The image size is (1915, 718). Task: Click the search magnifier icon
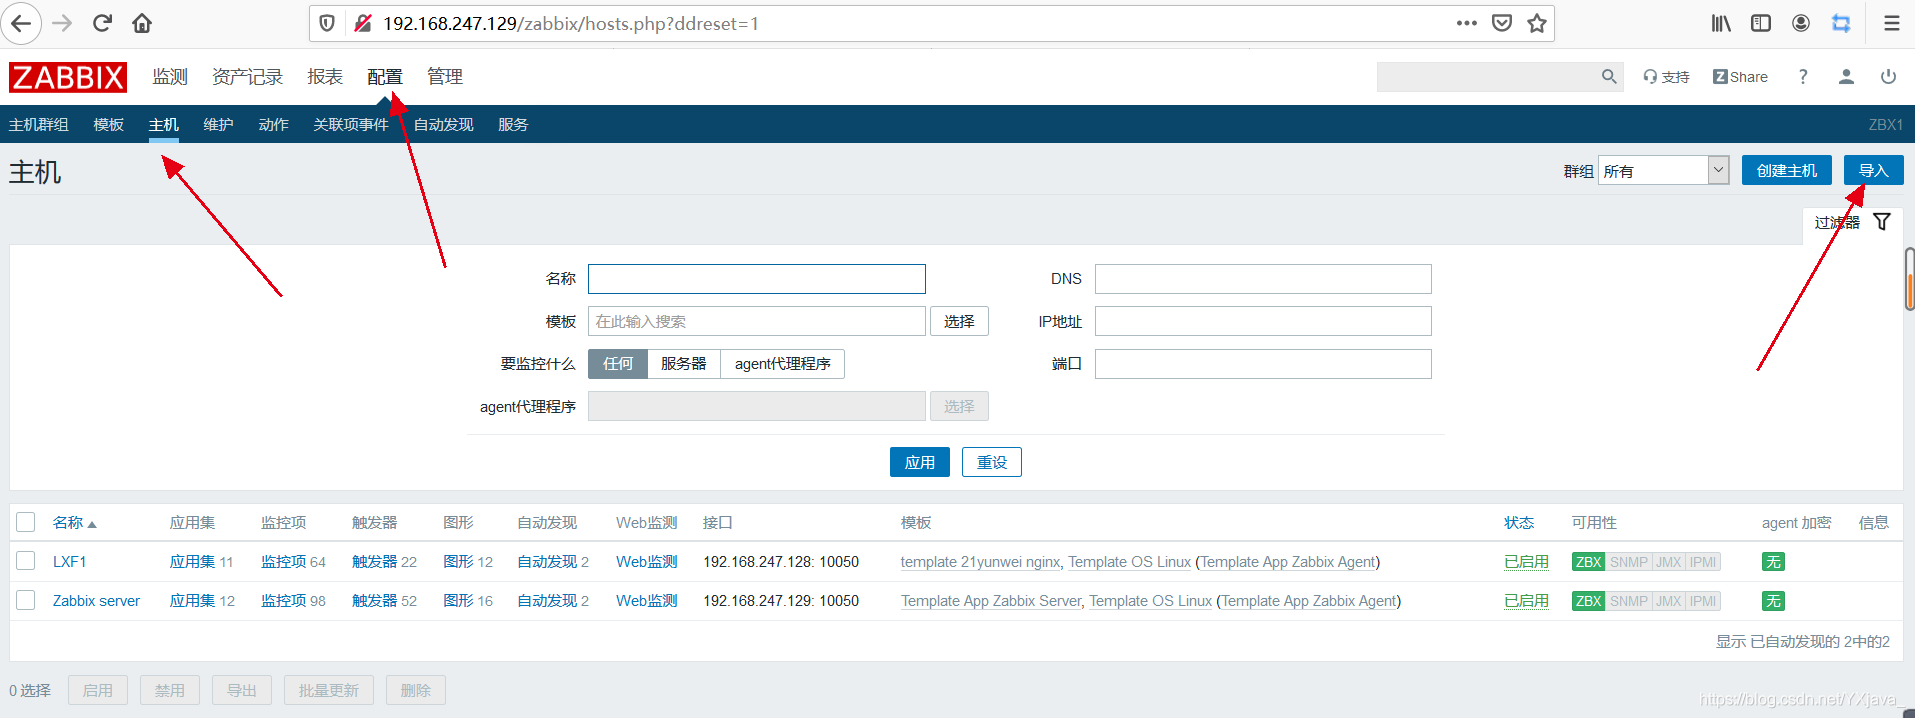[1609, 76]
